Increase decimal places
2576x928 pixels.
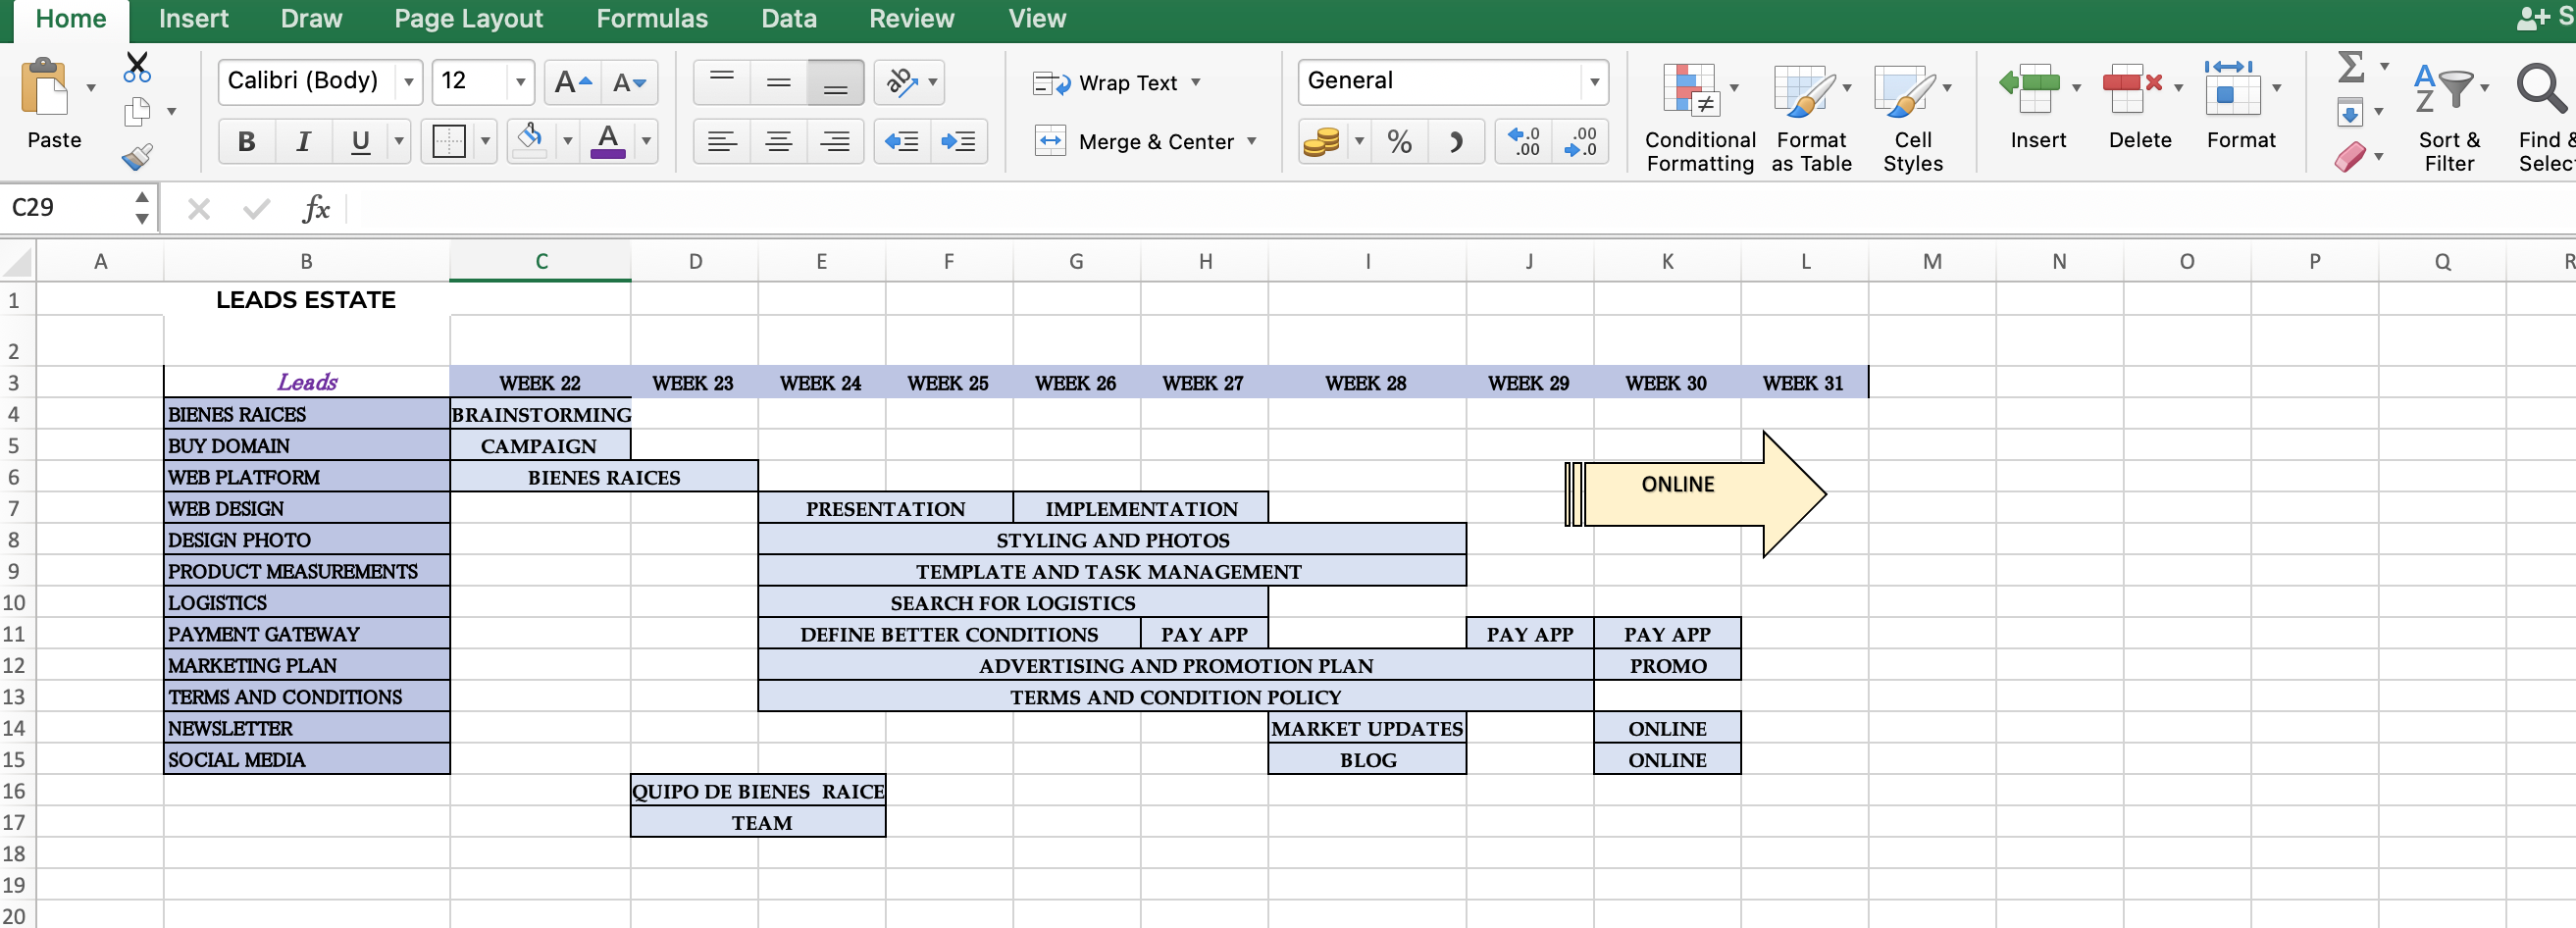(1524, 142)
